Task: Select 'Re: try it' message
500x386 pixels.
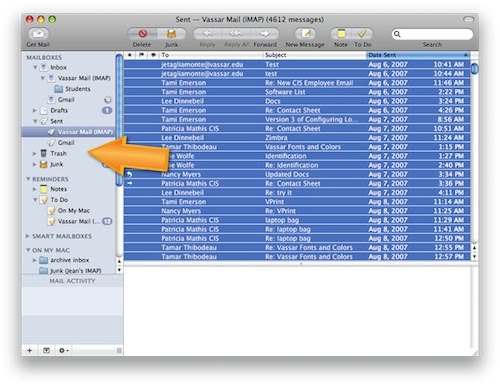Action: coord(297,193)
